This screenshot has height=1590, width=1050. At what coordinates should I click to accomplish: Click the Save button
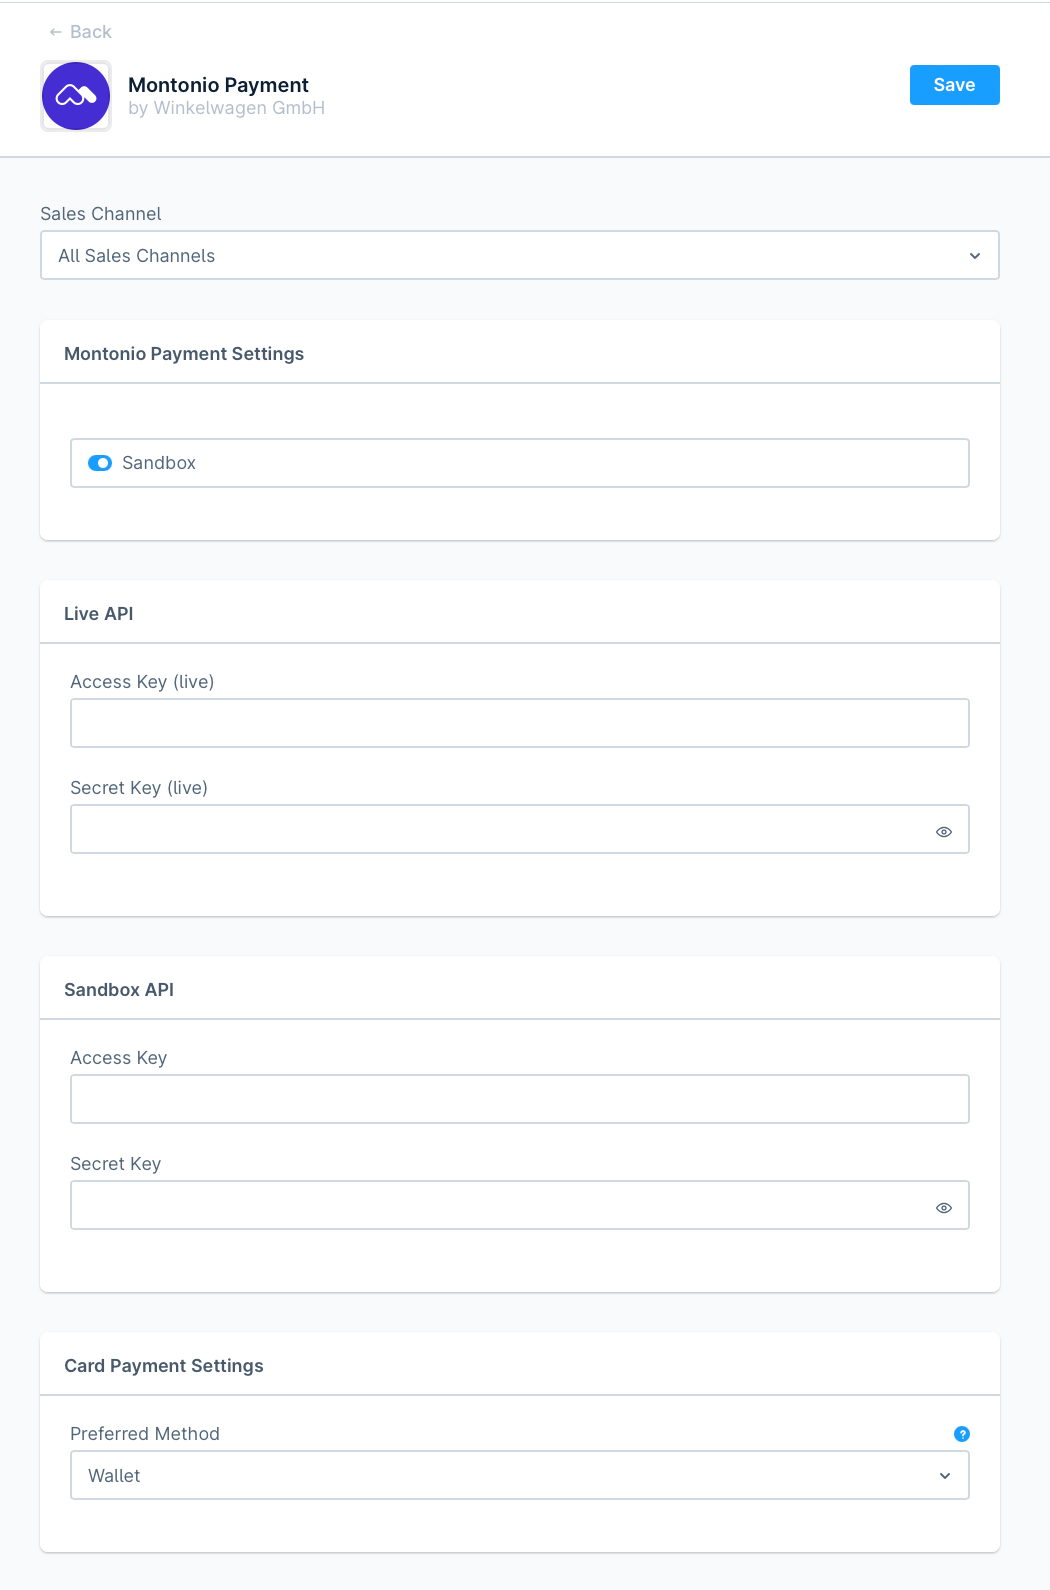click(x=954, y=85)
